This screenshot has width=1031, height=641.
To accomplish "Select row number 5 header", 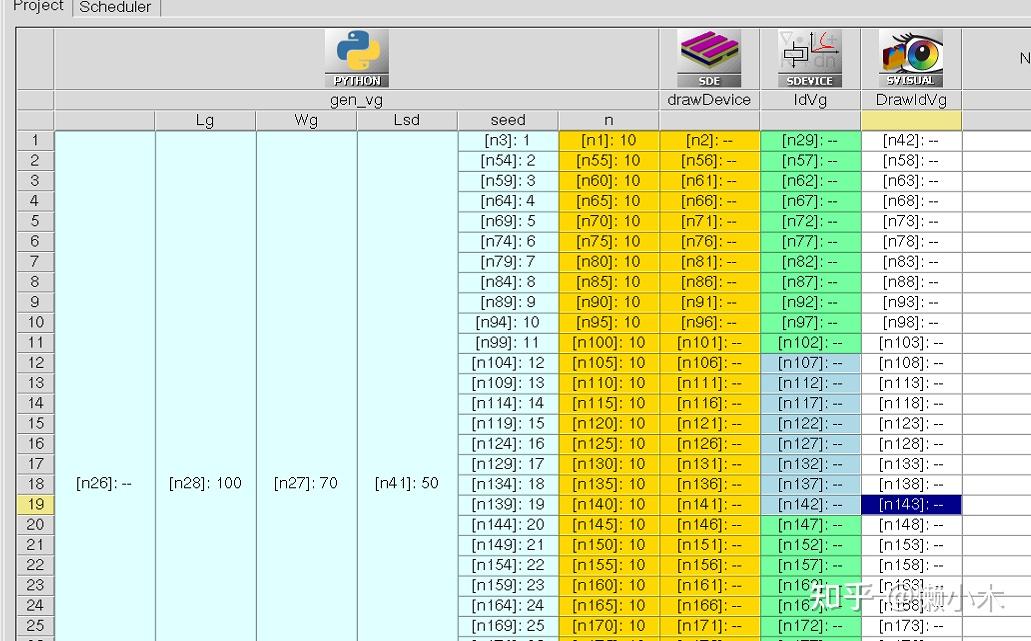I will click(35, 222).
